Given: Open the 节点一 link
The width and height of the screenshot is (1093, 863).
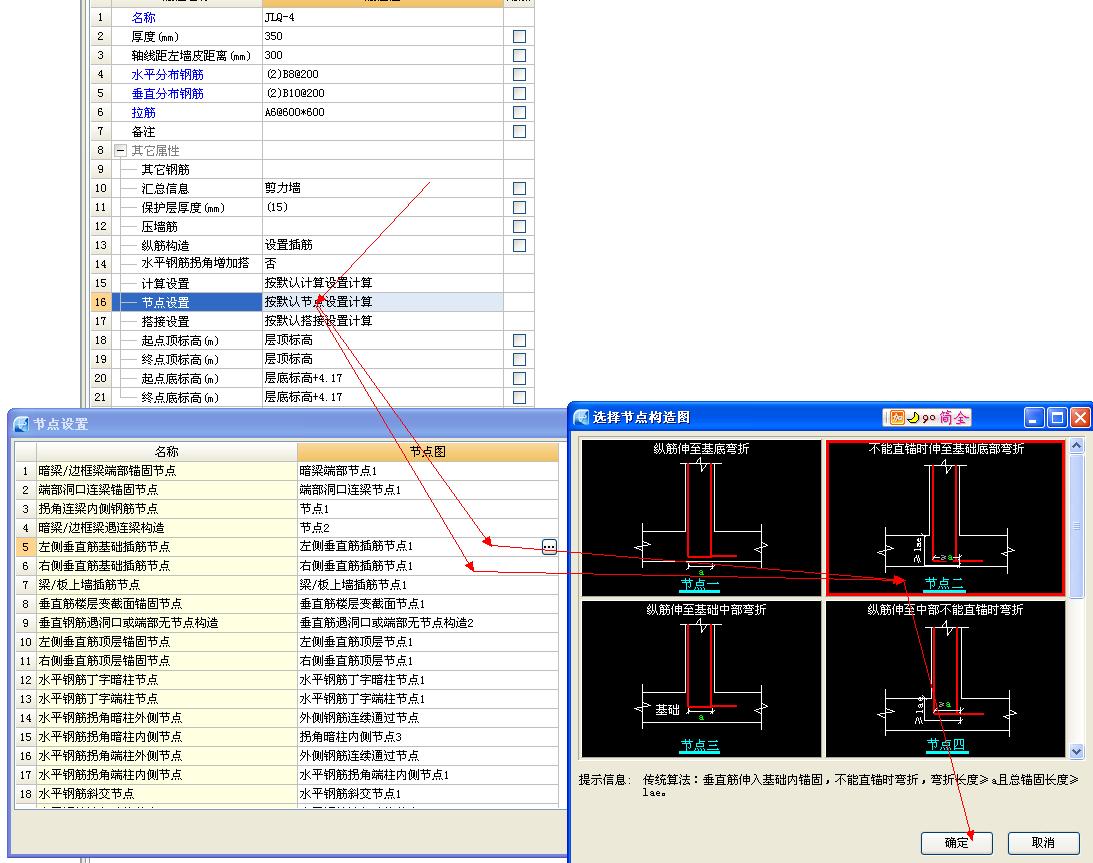Looking at the screenshot, I should tap(699, 584).
